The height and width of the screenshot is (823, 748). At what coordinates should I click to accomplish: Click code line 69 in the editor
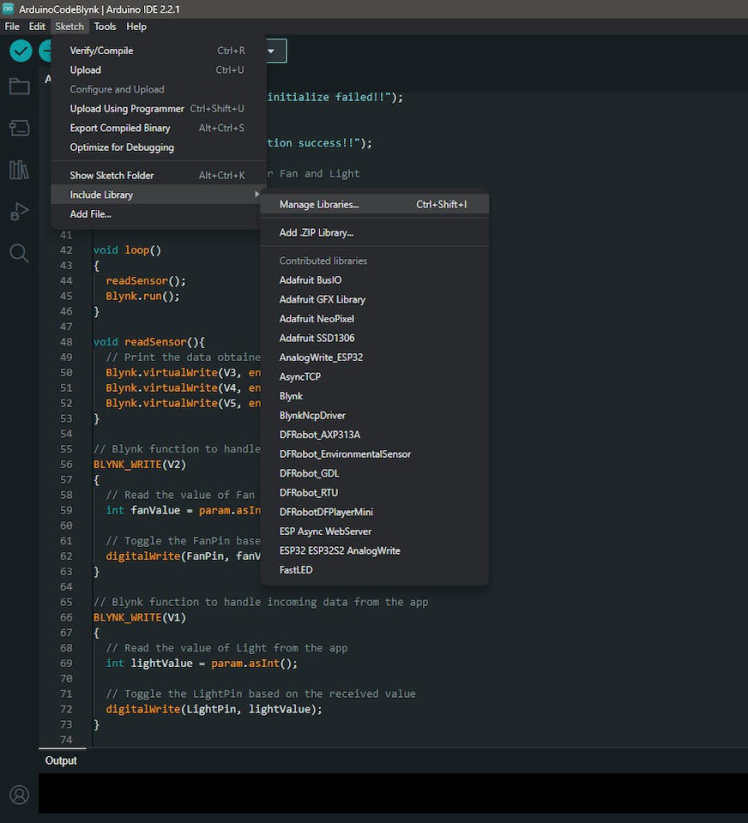(x=202, y=663)
